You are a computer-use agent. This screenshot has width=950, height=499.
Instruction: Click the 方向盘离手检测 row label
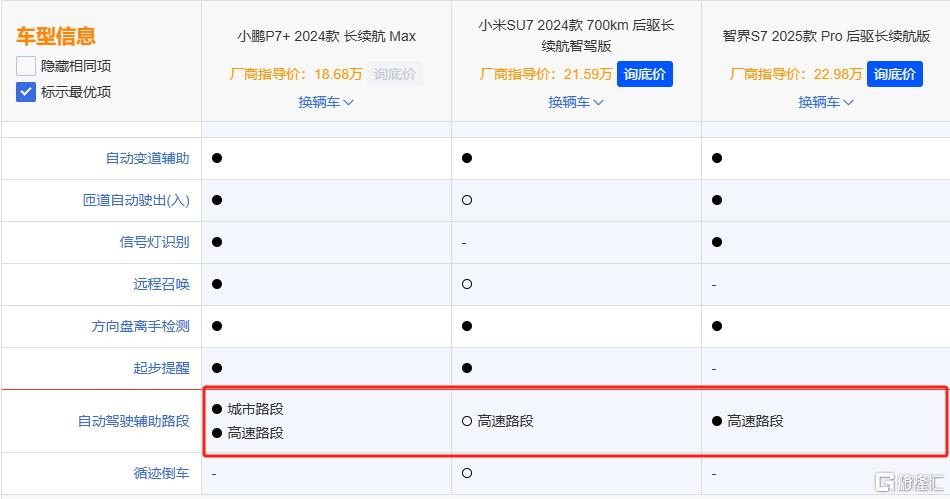(141, 326)
